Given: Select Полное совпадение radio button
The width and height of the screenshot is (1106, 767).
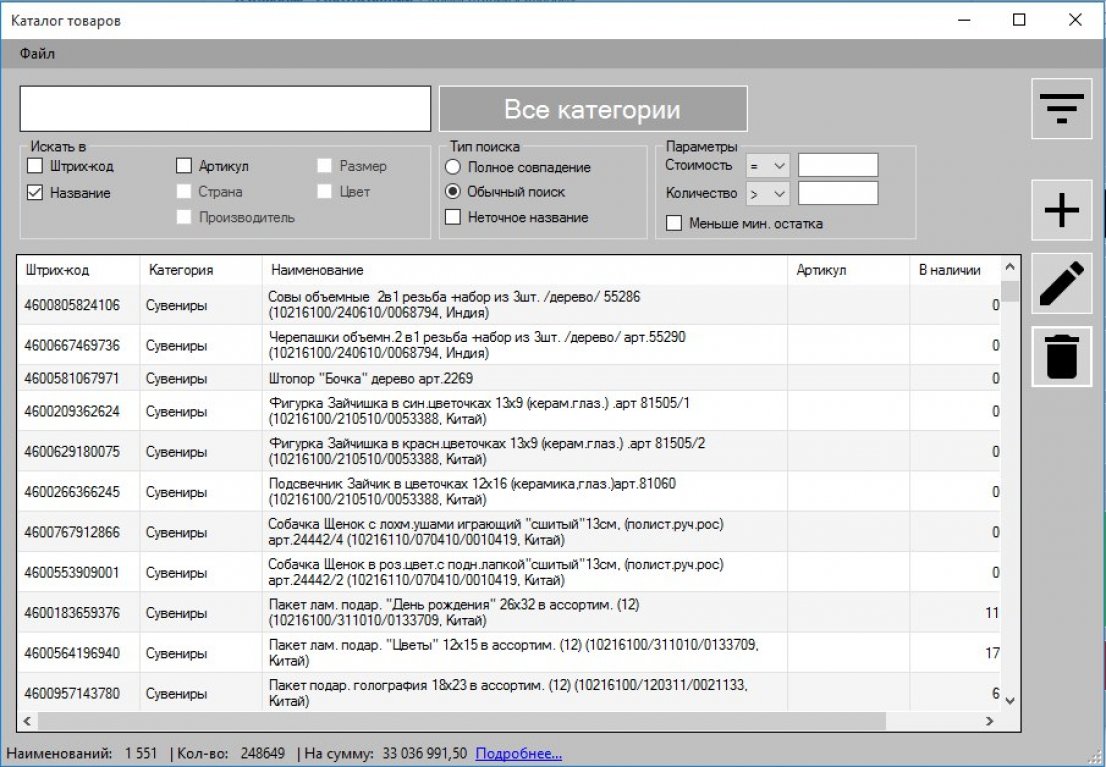Looking at the screenshot, I should [x=453, y=167].
